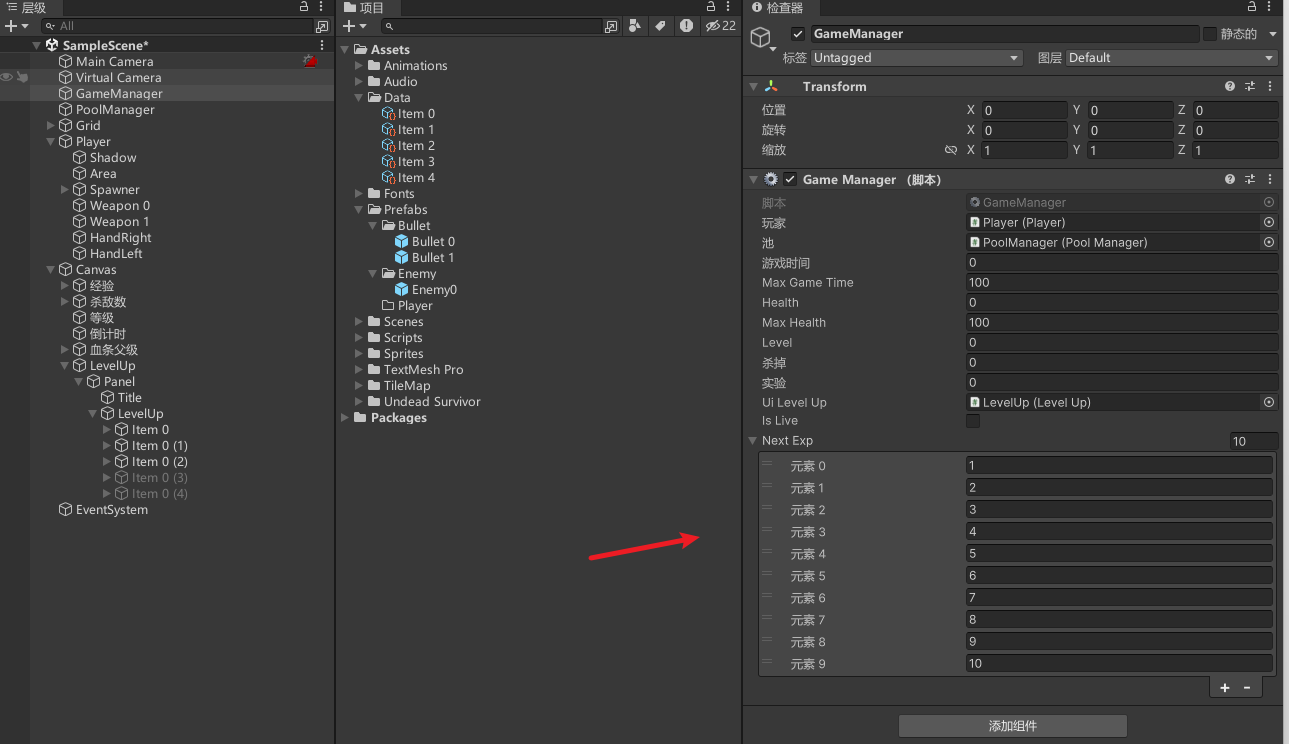Click the 元素 3 drag handle
The height and width of the screenshot is (744, 1289).
767,530
